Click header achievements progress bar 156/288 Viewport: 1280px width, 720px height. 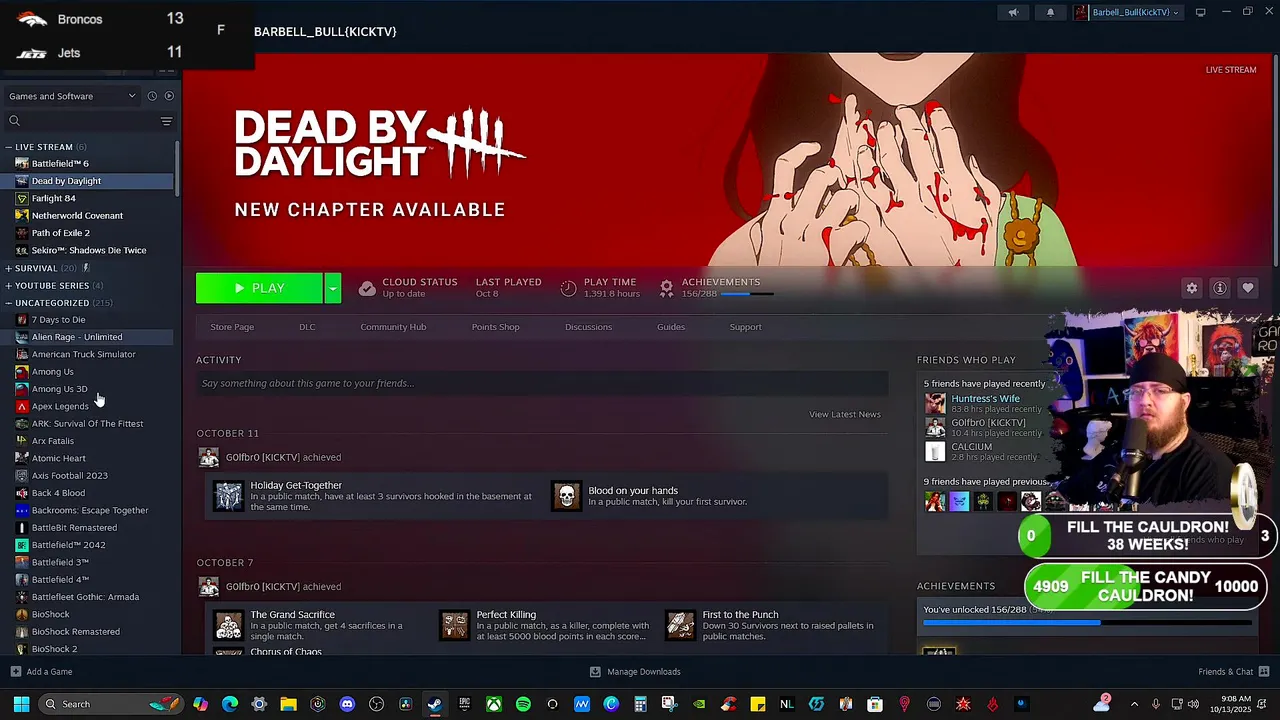[747, 294]
